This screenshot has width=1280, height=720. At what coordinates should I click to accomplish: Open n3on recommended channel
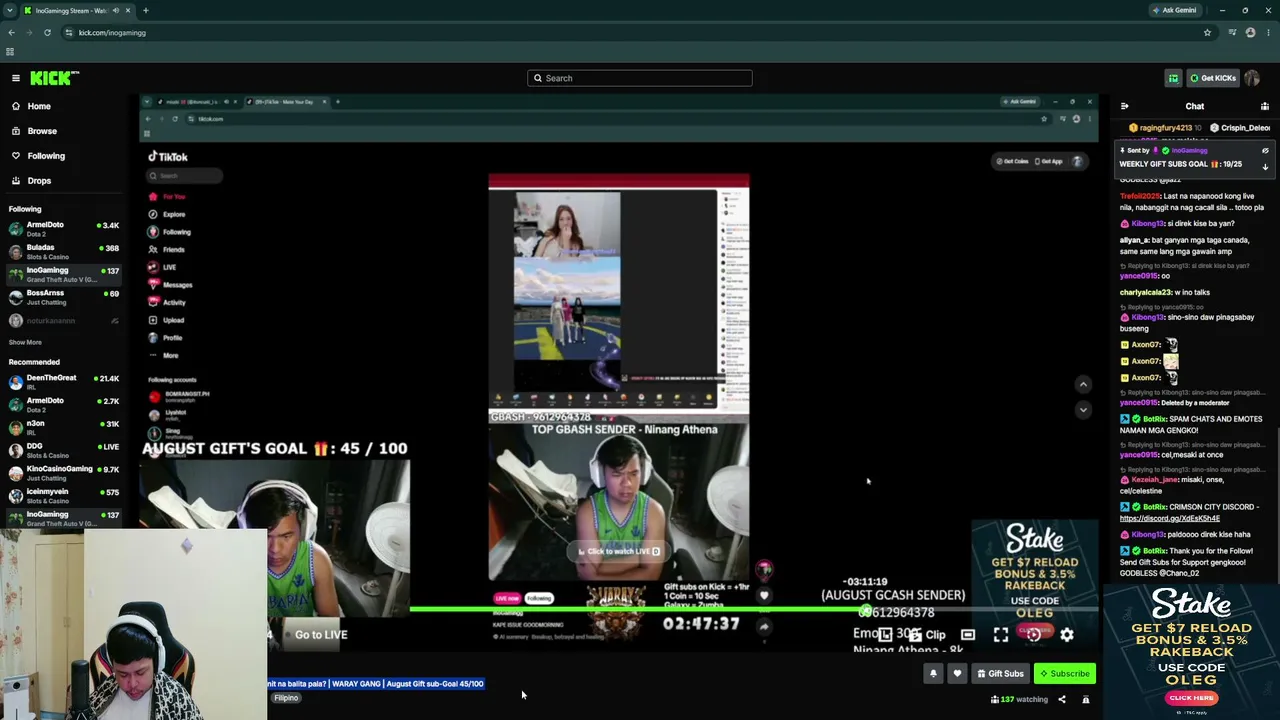pos(64,428)
